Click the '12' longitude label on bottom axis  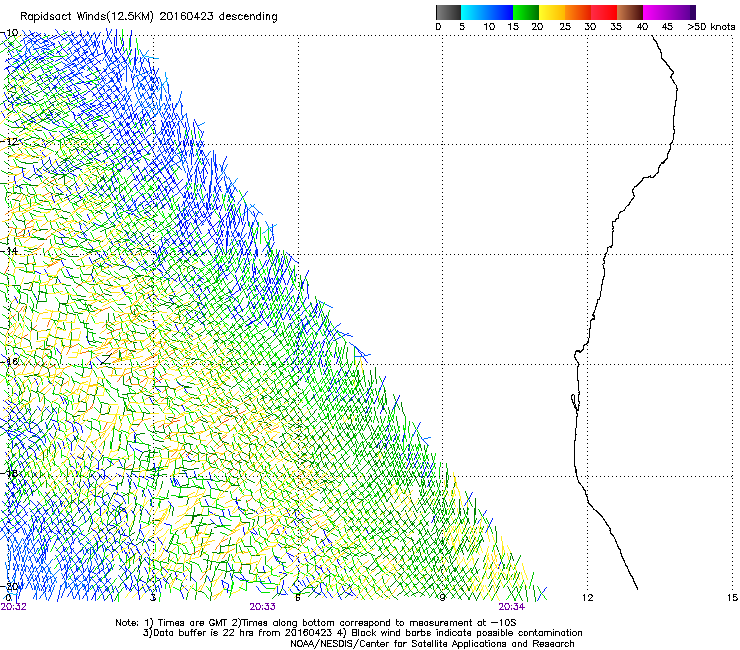click(587, 598)
